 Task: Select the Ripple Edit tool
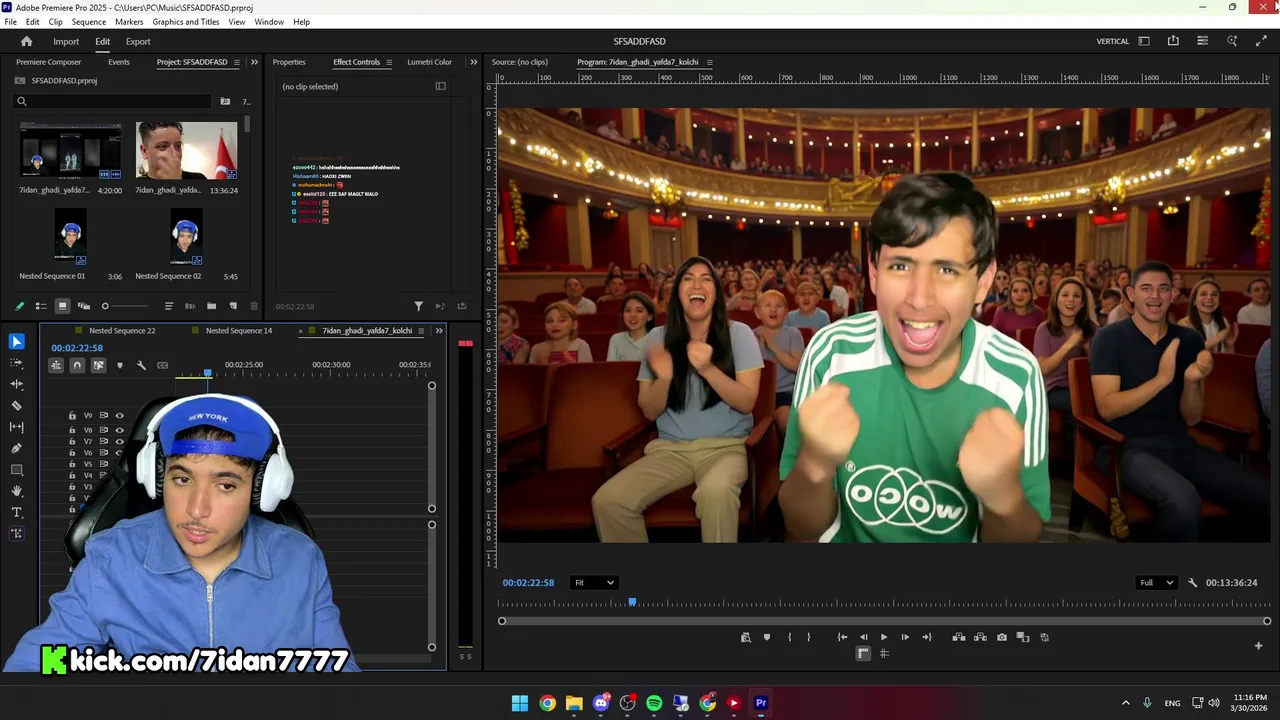[16, 384]
